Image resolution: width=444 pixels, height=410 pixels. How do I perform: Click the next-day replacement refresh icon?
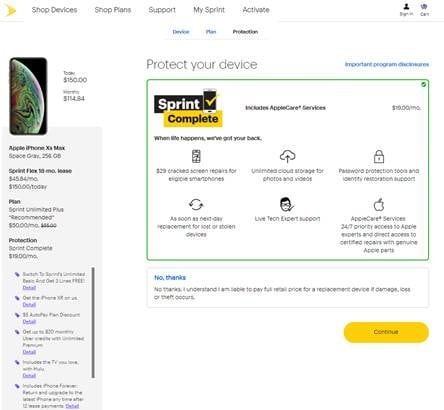pos(196,204)
